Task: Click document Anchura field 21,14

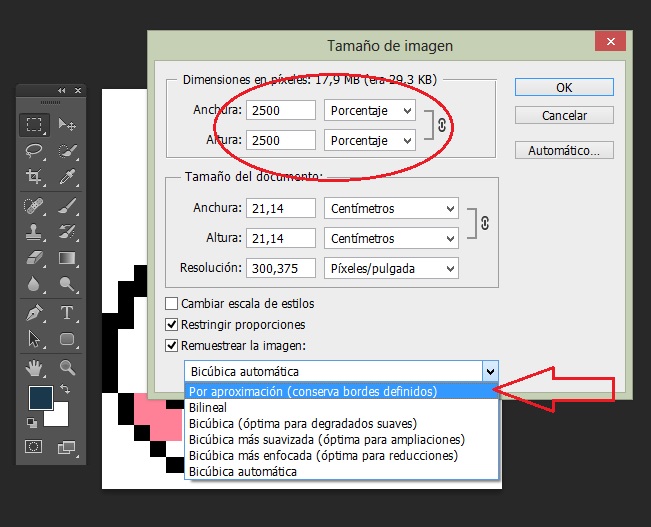Action: 281,208
